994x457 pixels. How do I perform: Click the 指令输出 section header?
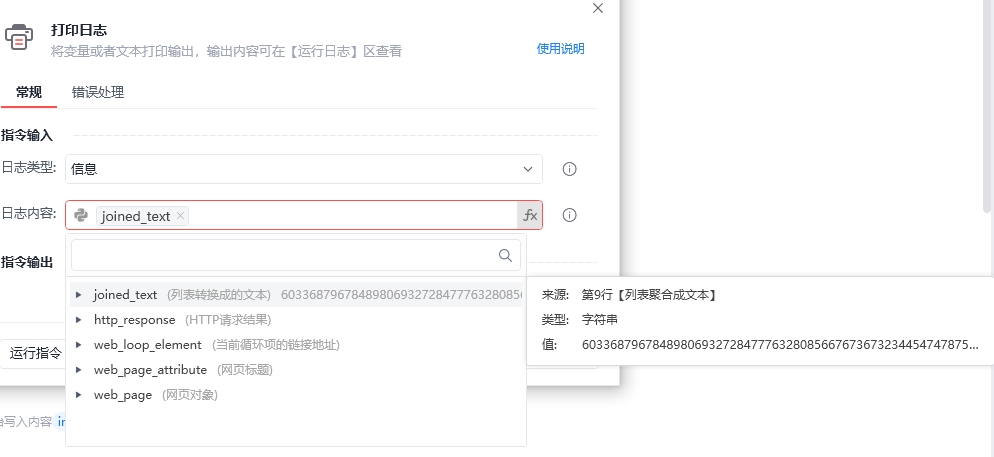[27, 262]
